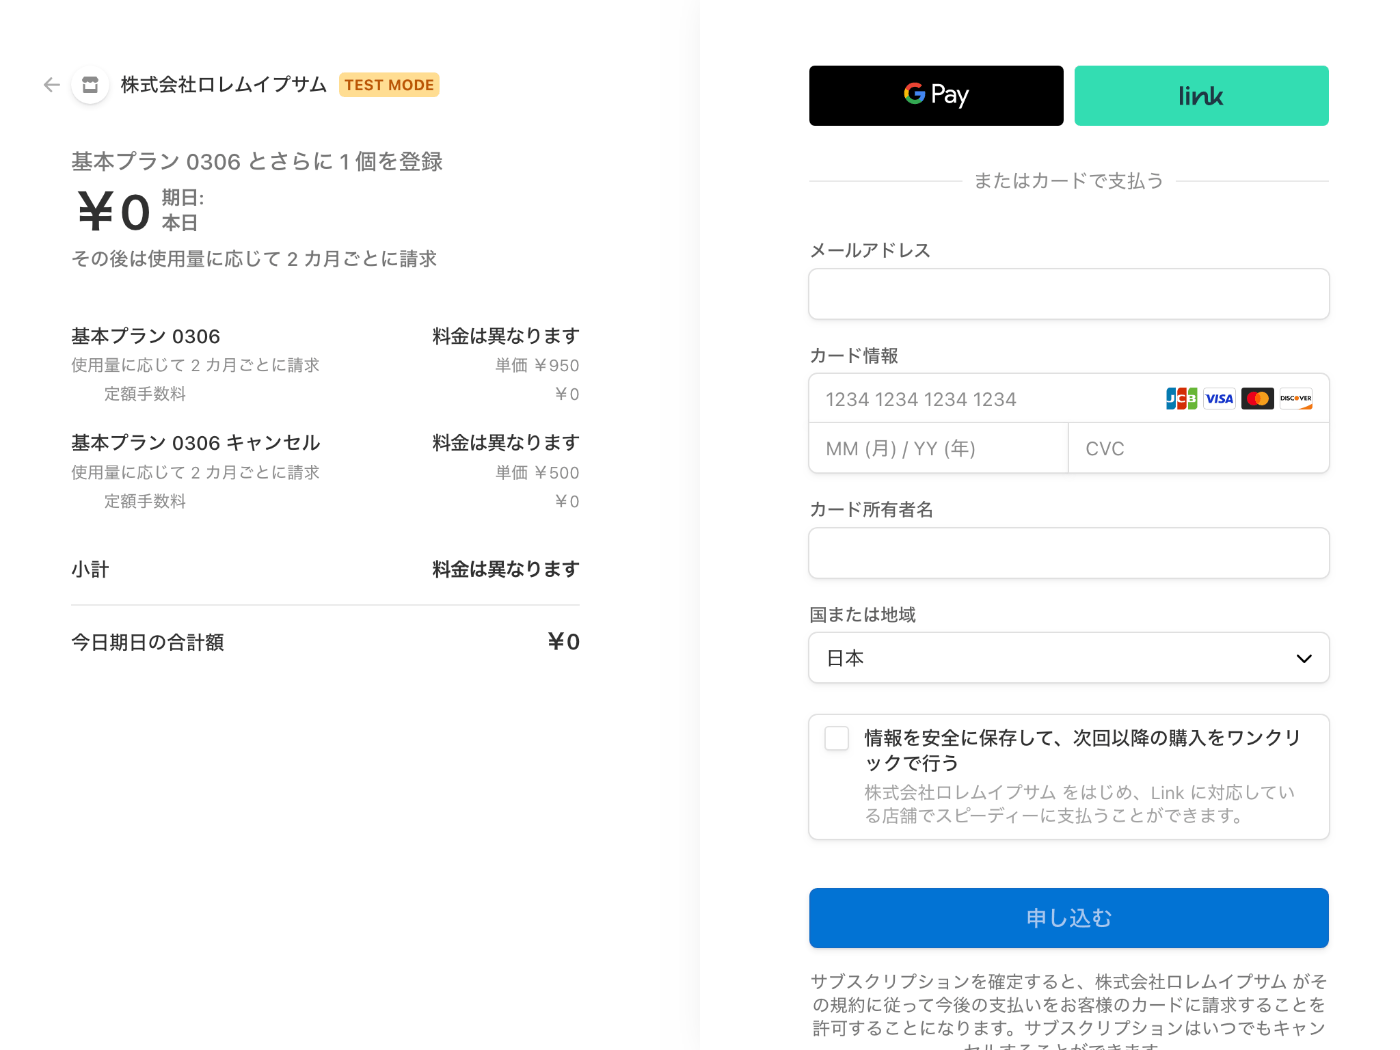Click the カード情報 field label
1400x1050 pixels.
click(854, 356)
